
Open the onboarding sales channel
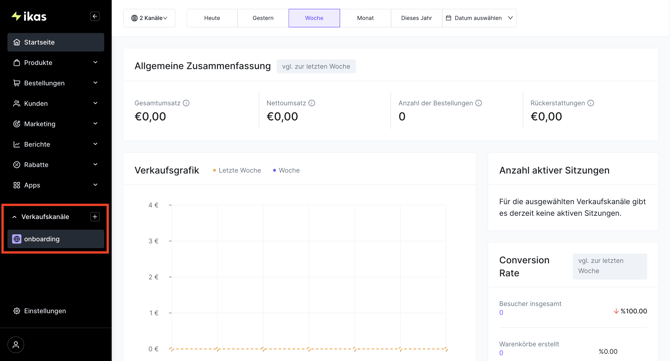(x=56, y=239)
